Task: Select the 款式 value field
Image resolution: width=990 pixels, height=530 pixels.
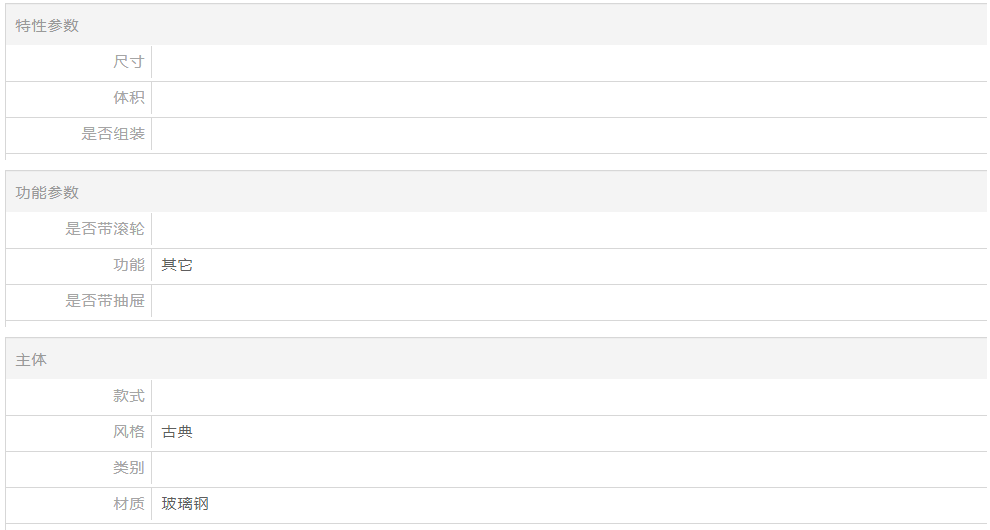Action: (570, 396)
